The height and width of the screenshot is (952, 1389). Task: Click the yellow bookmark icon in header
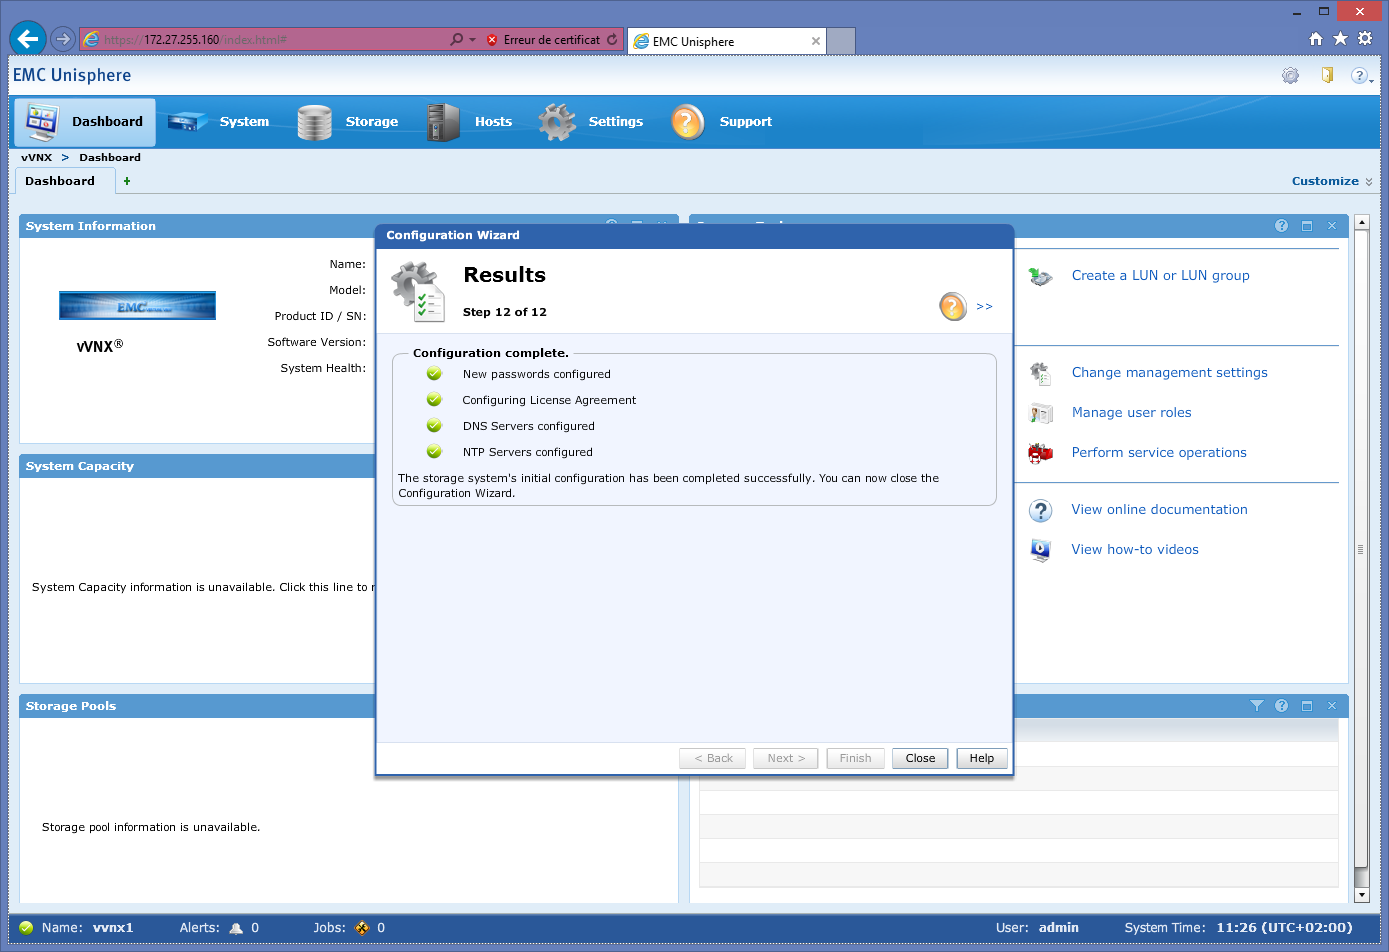pos(1327,76)
